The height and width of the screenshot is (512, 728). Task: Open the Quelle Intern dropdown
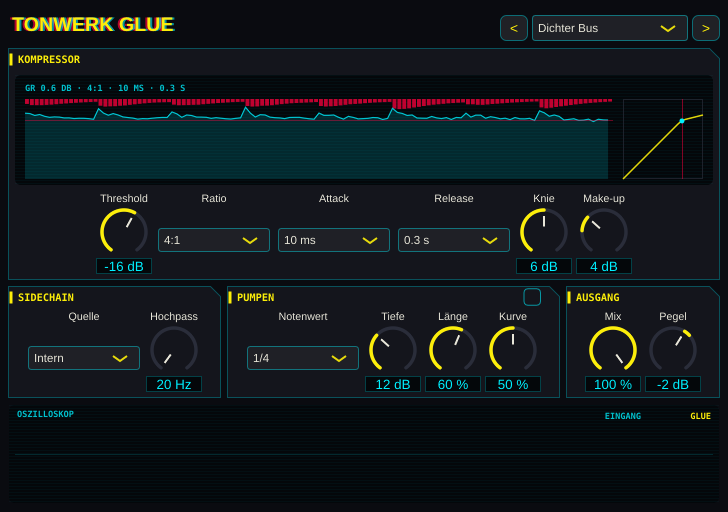(84, 358)
